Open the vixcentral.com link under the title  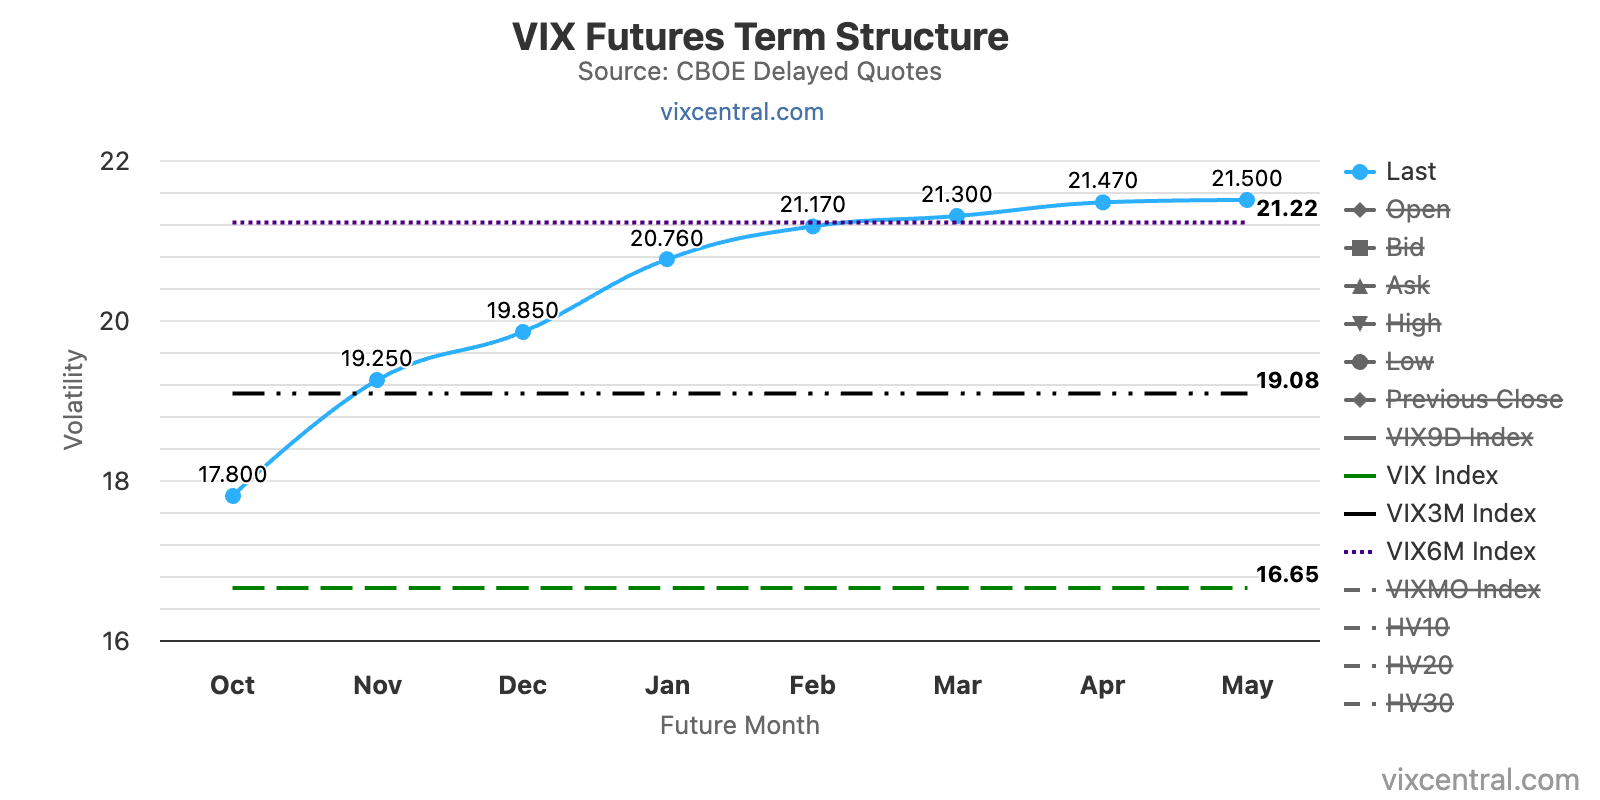click(742, 112)
